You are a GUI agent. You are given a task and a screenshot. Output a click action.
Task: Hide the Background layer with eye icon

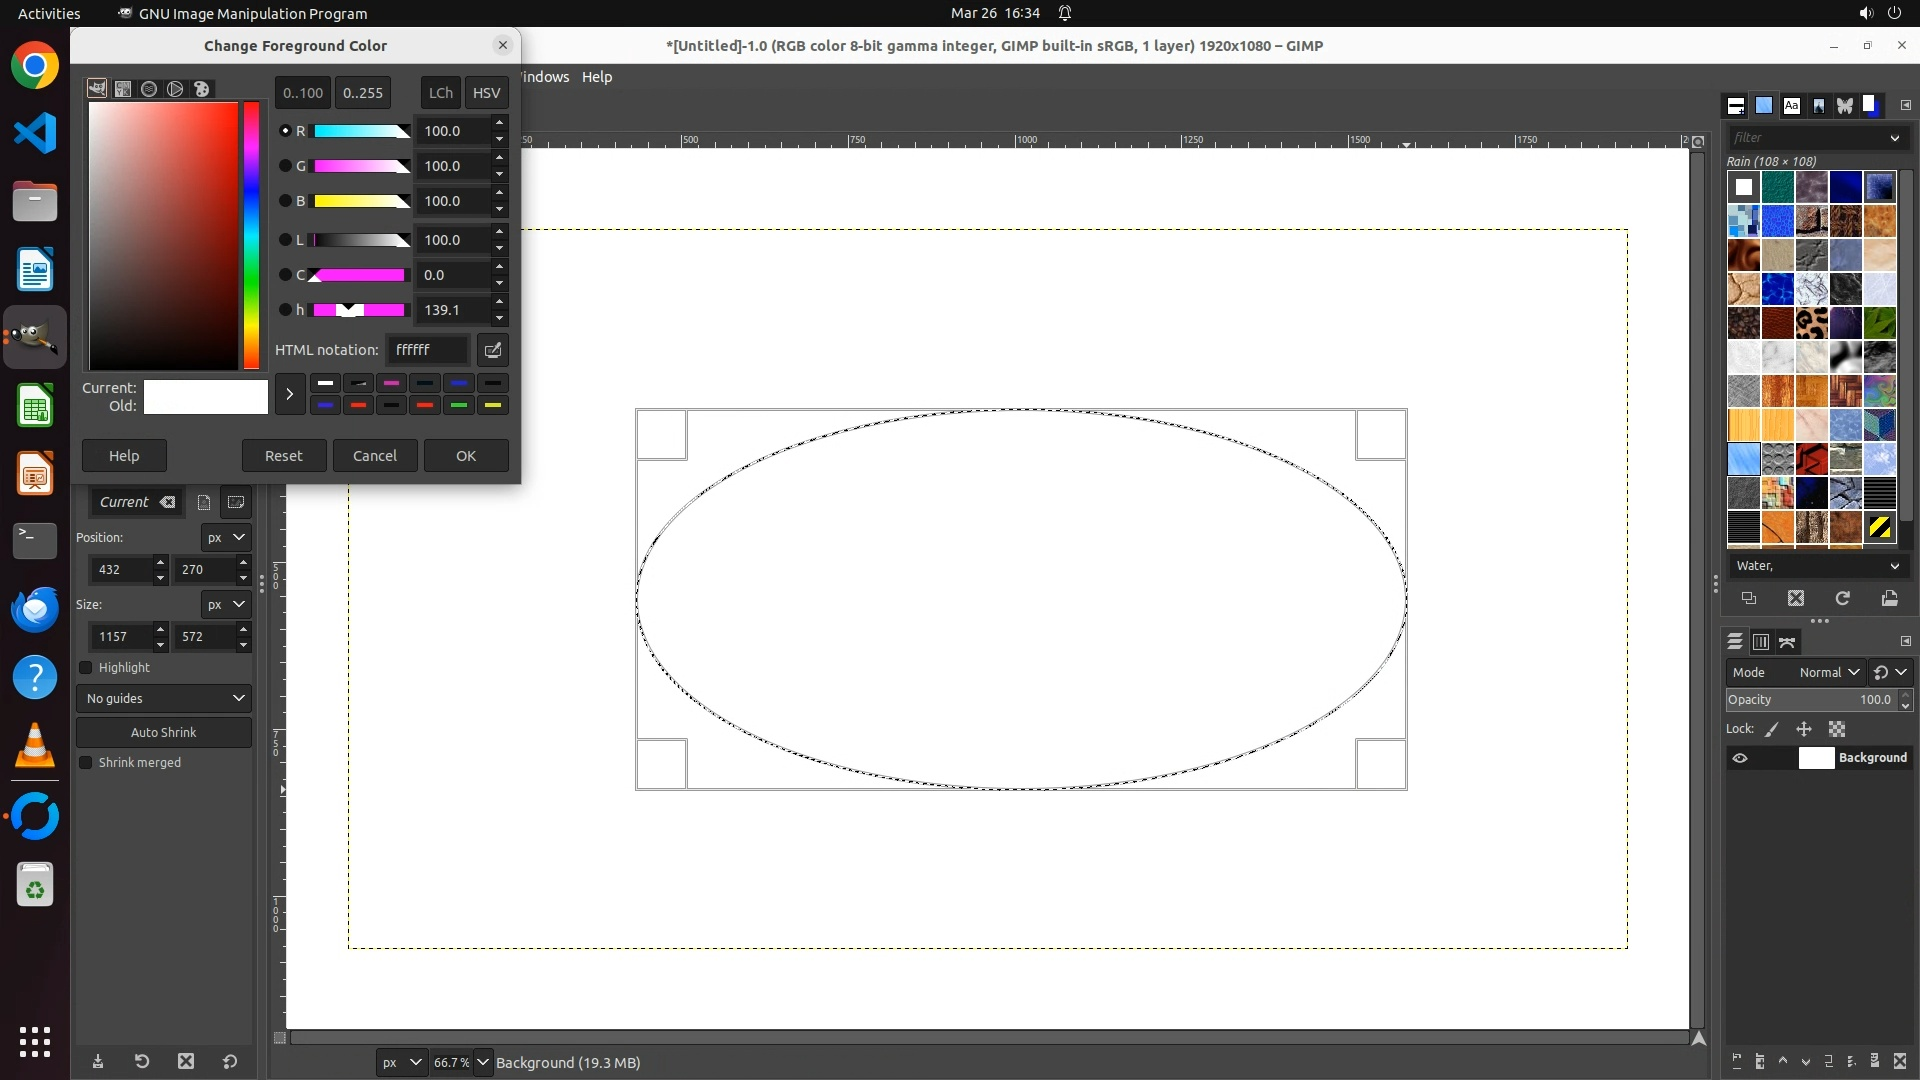[1740, 758]
